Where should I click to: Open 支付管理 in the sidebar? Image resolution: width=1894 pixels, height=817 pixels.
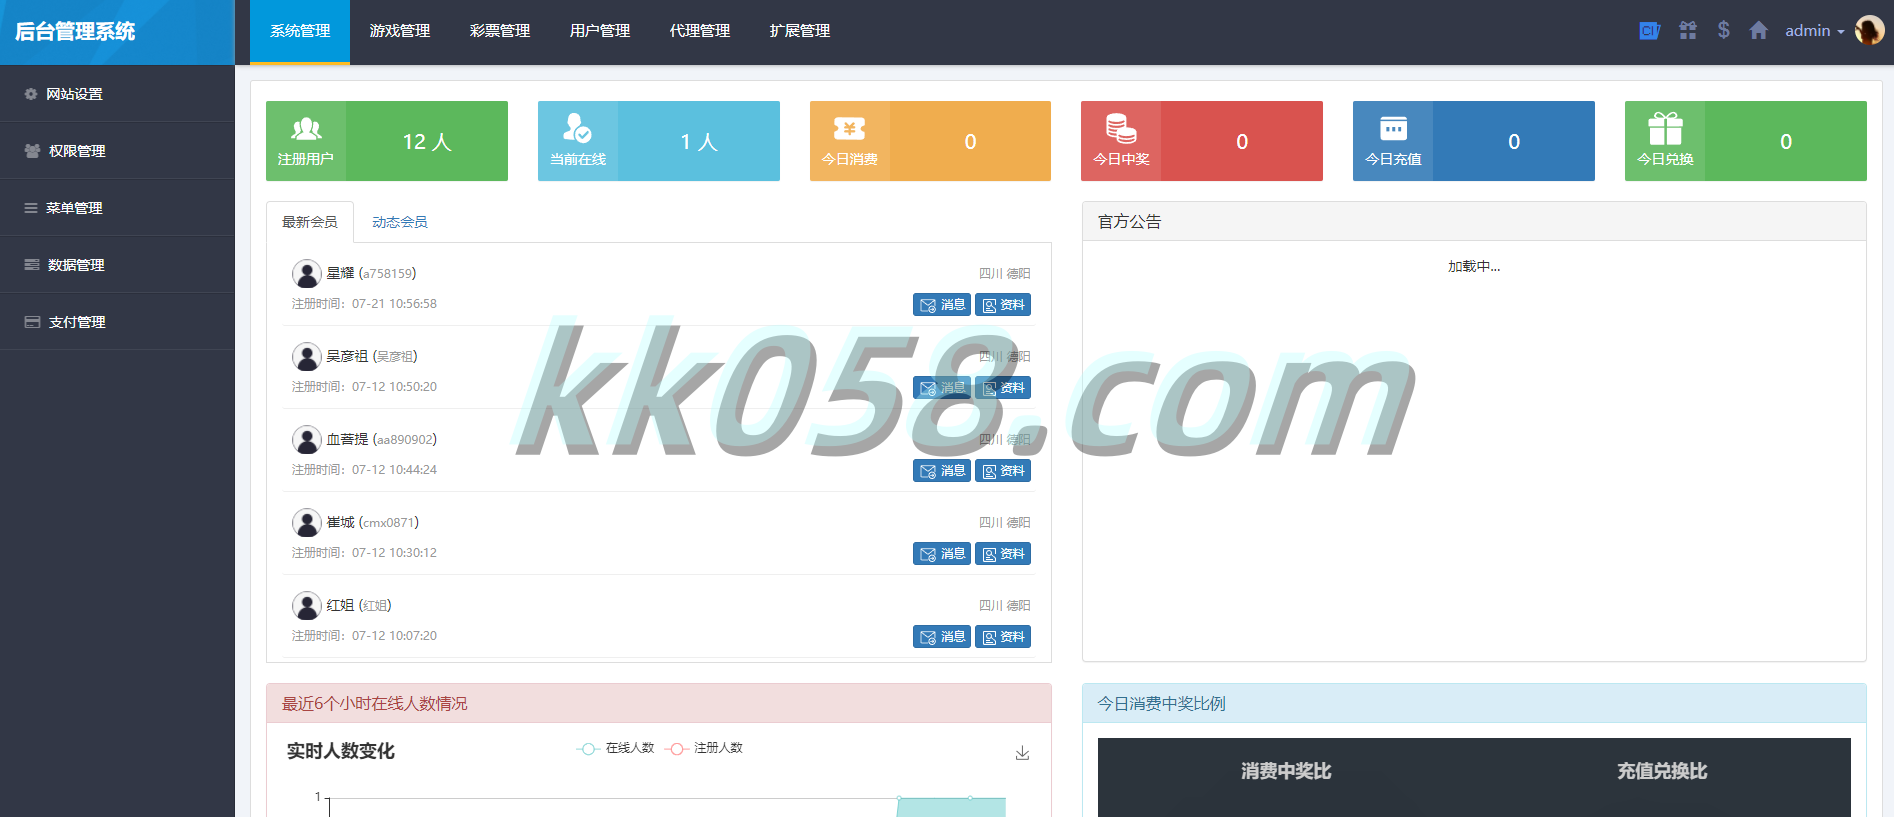click(x=117, y=322)
